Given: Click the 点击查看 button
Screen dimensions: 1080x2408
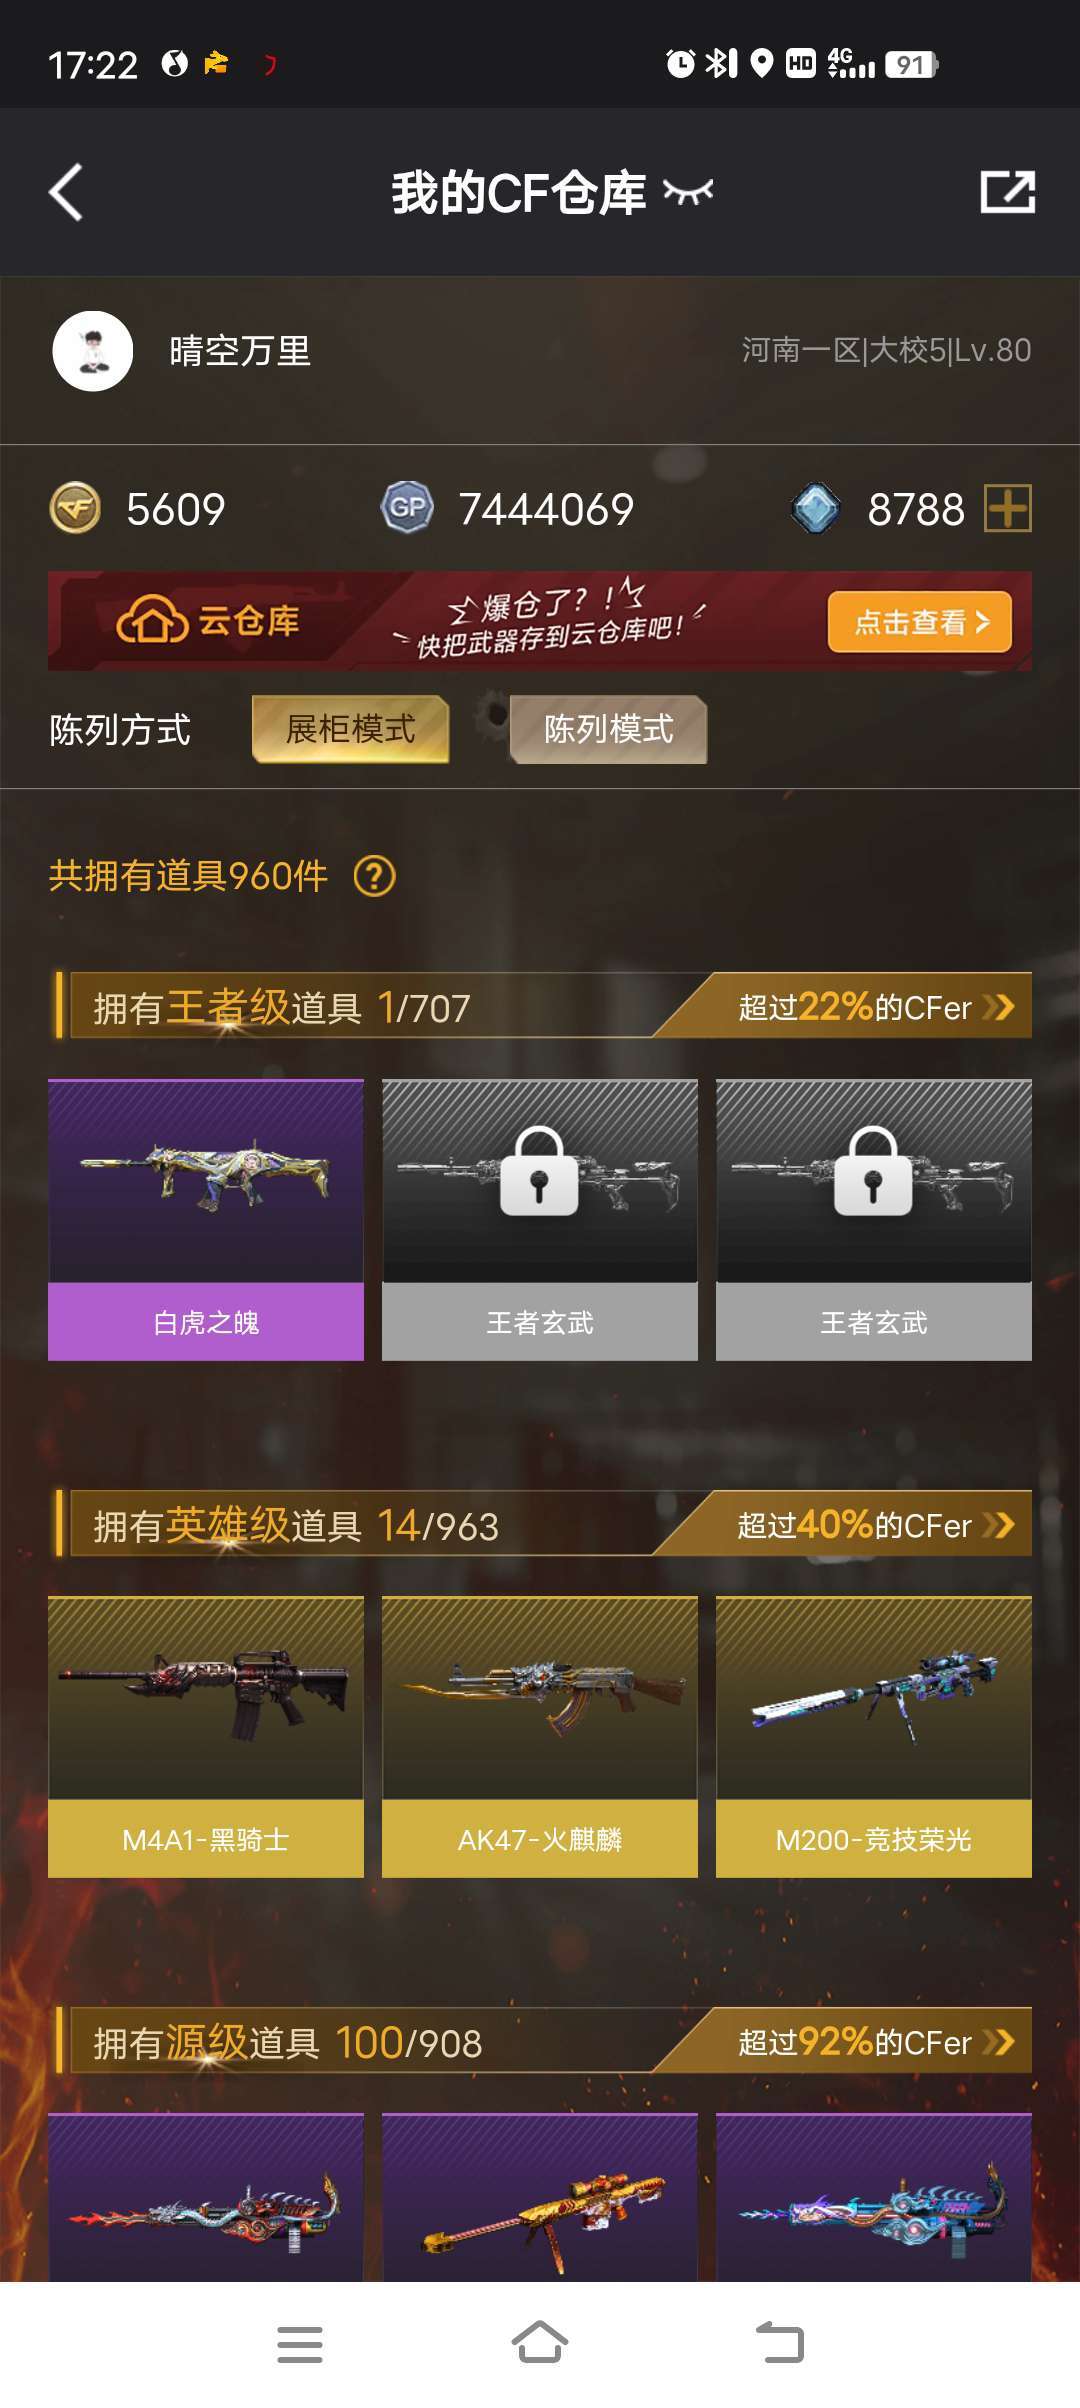Looking at the screenshot, I should (x=920, y=622).
